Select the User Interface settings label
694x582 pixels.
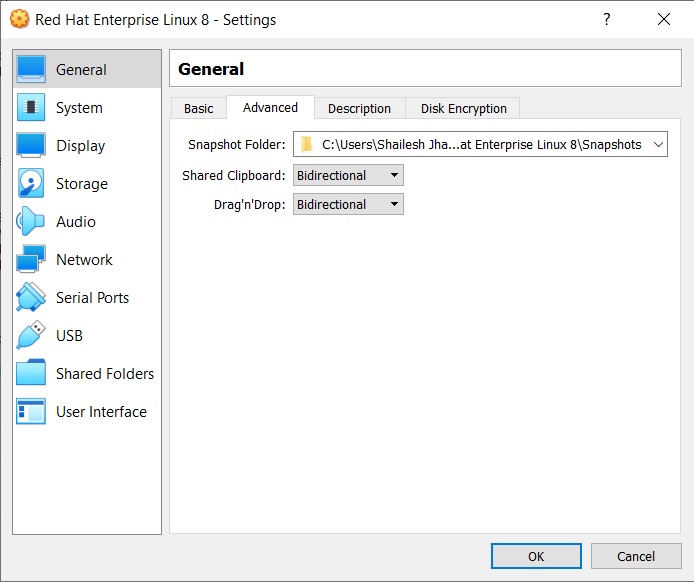[101, 412]
